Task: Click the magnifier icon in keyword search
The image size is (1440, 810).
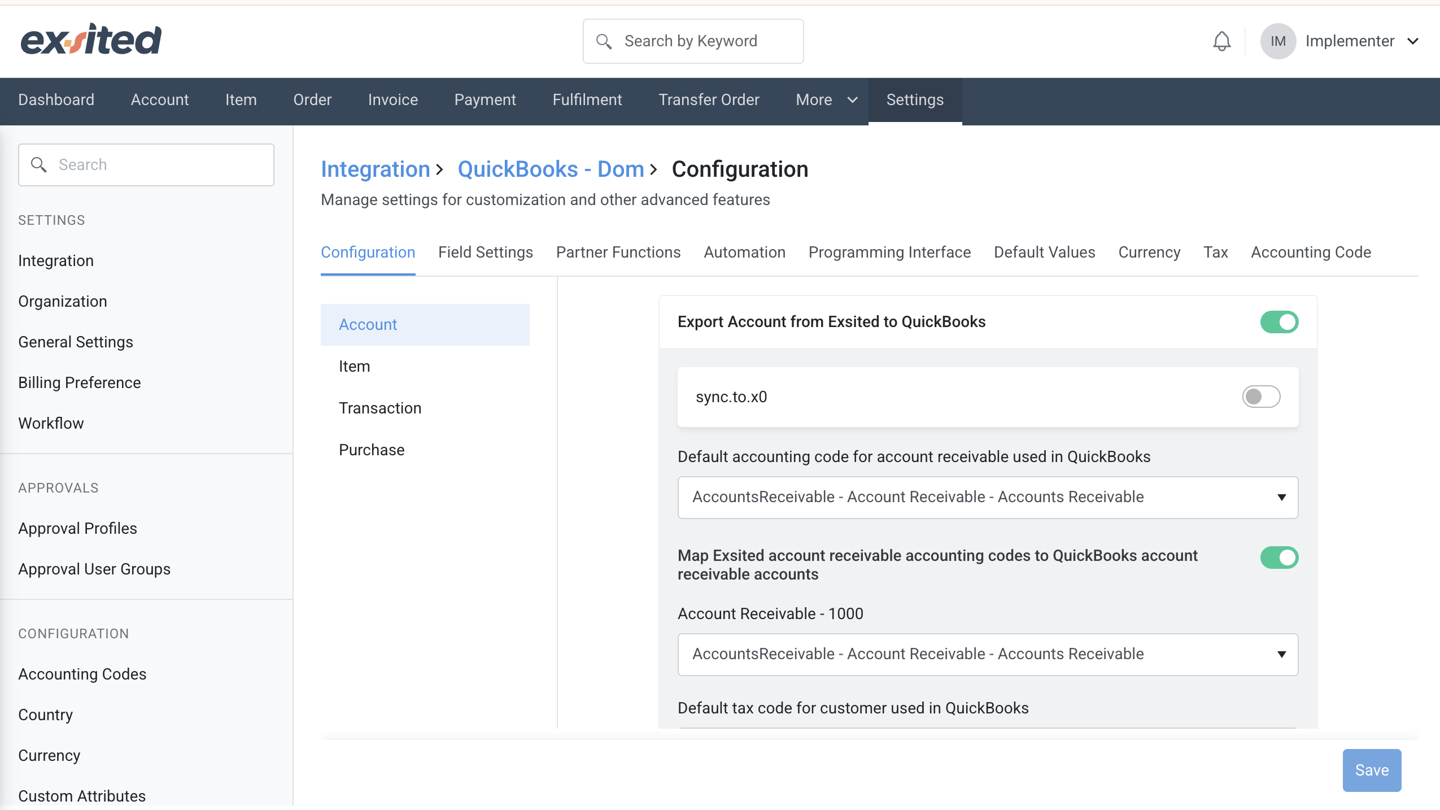Action: pyautogui.click(x=604, y=41)
